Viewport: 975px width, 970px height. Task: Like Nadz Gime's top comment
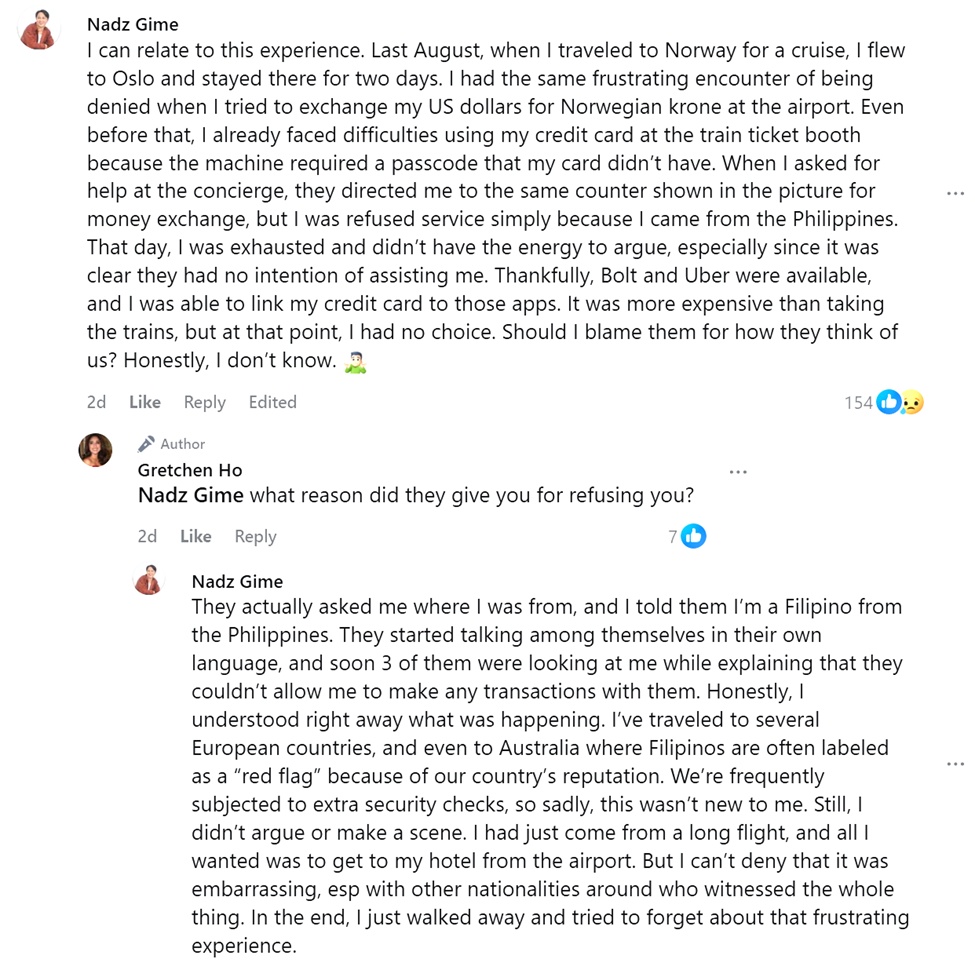click(x=145, y=402)
